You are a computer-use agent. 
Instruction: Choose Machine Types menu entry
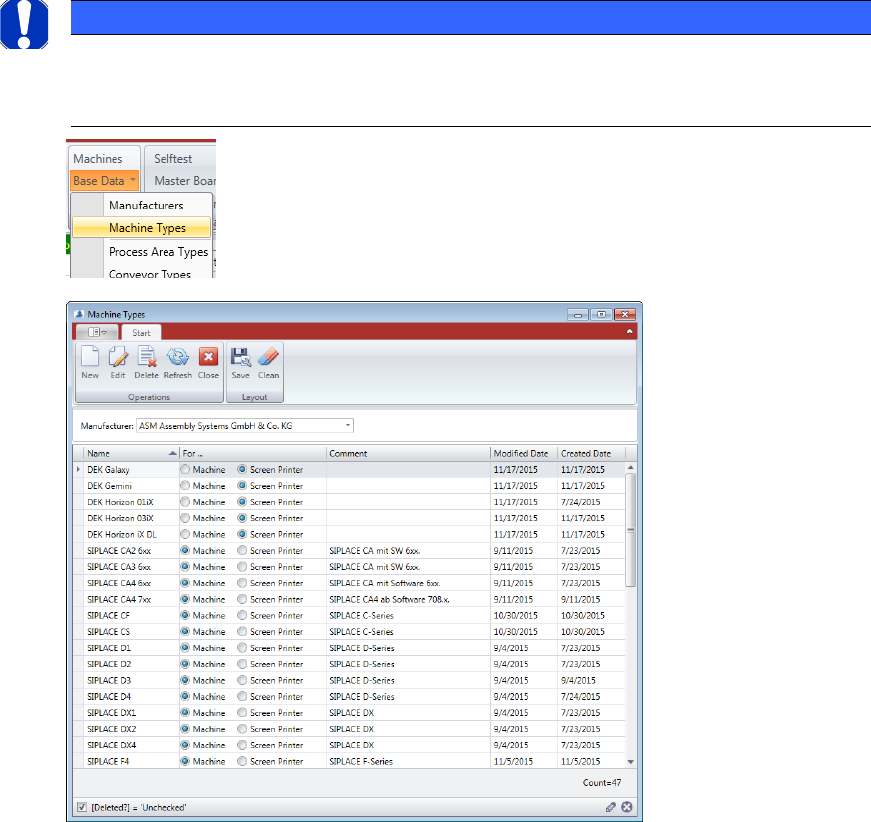click(x=142, y=228)
